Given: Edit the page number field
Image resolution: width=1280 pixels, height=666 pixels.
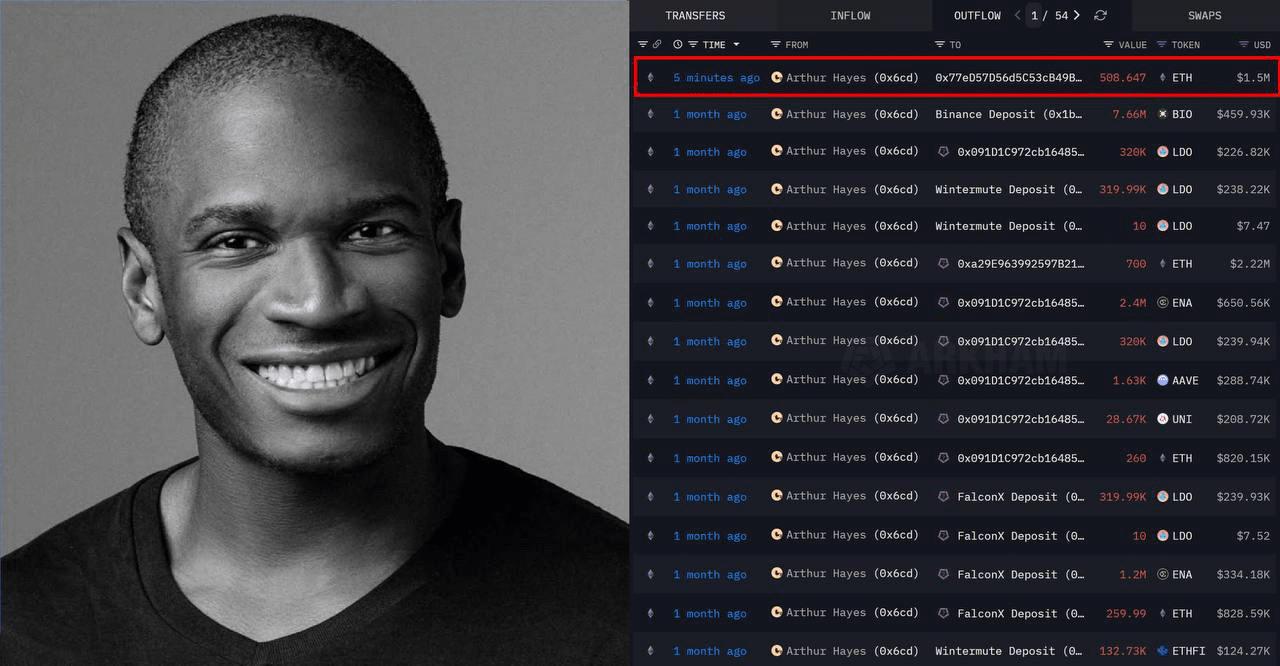Looking at the screenshot, I should 1035,15.
